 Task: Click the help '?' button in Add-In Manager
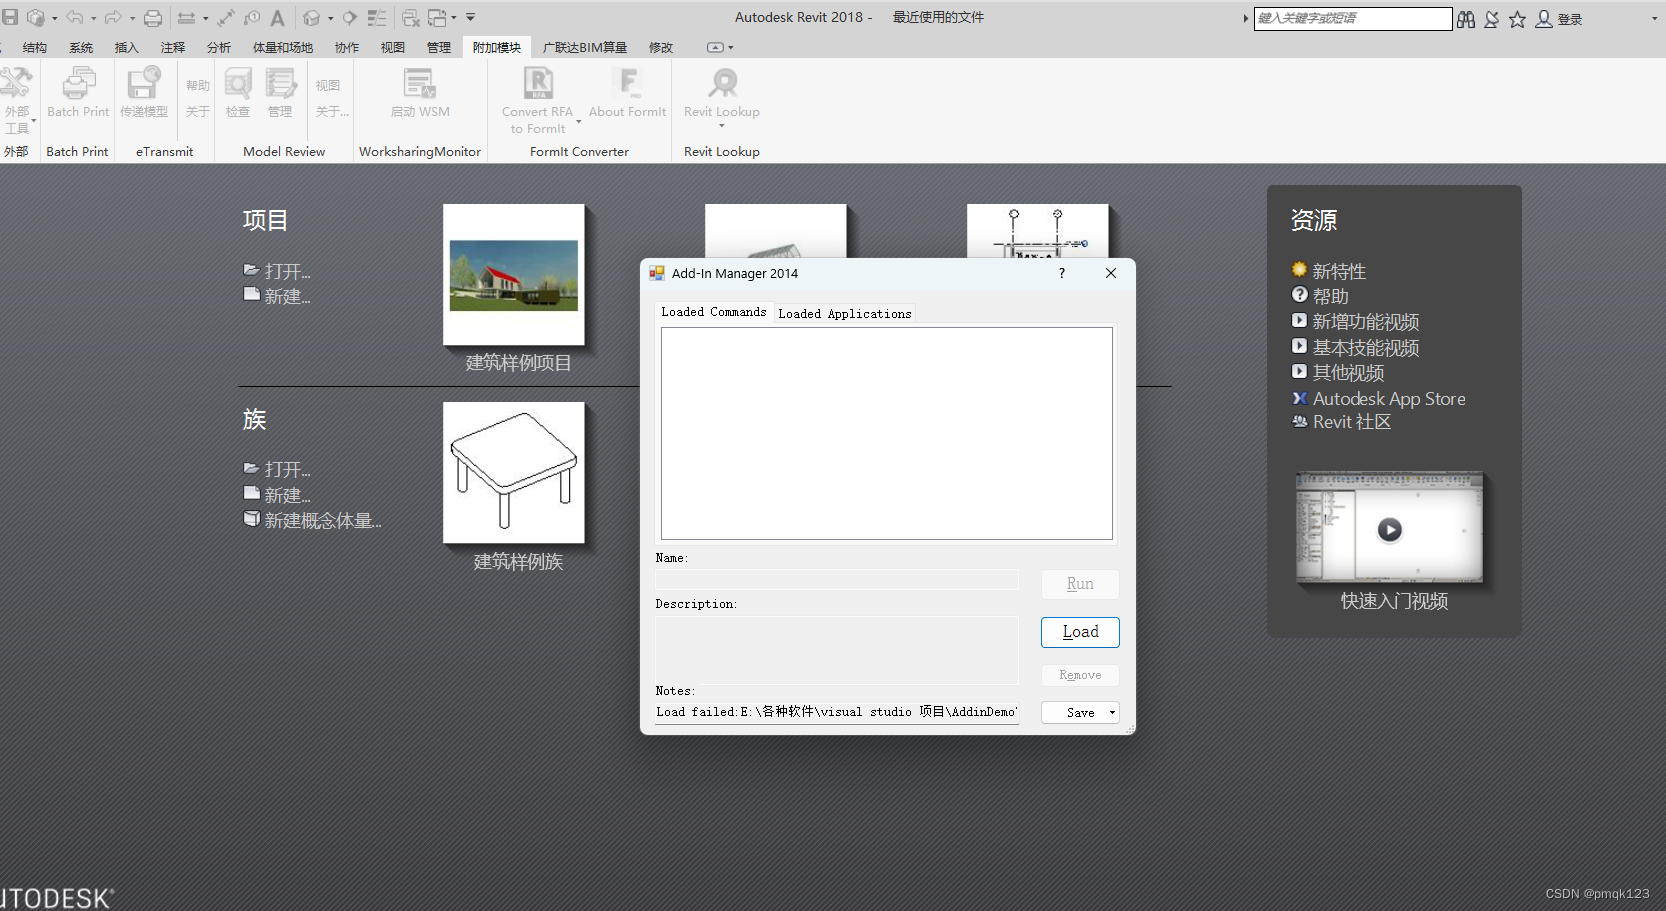tap(1062, 273)
